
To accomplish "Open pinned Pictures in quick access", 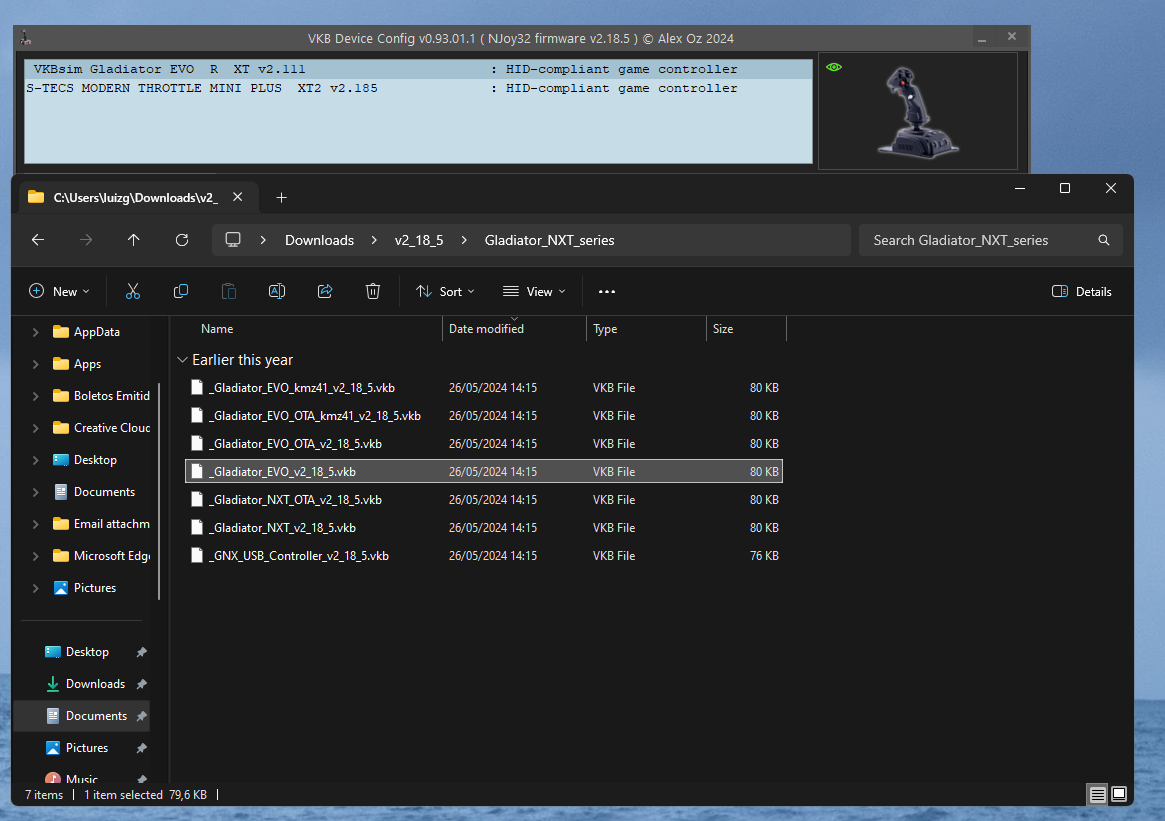I will [87, 747].
